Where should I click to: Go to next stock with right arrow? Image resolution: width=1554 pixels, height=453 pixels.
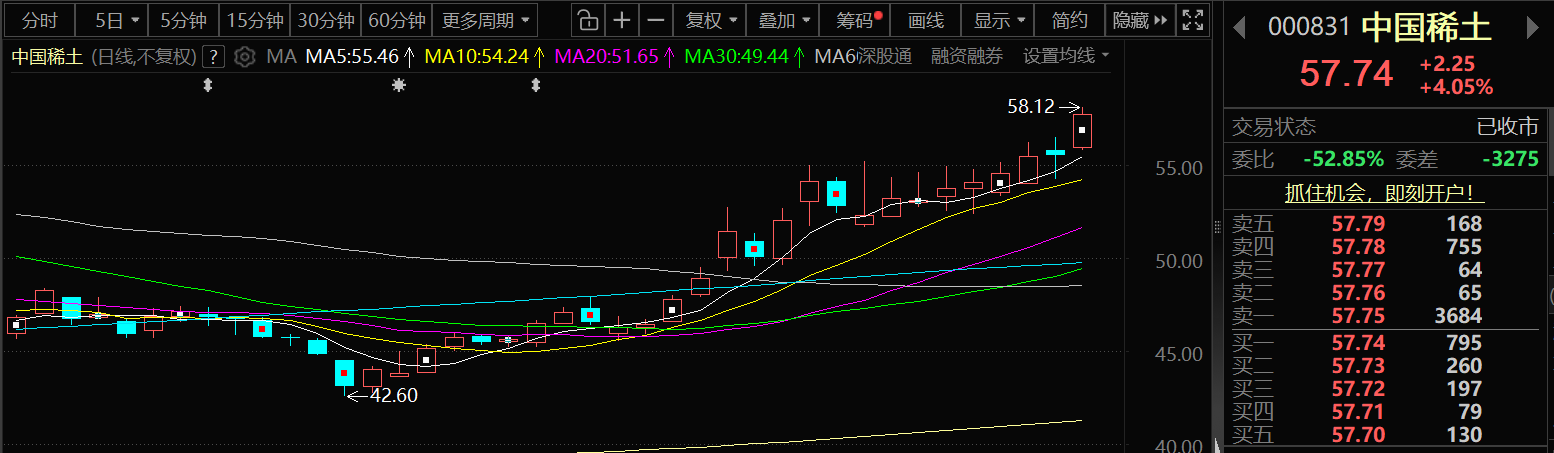click(x=1531, y=28)
